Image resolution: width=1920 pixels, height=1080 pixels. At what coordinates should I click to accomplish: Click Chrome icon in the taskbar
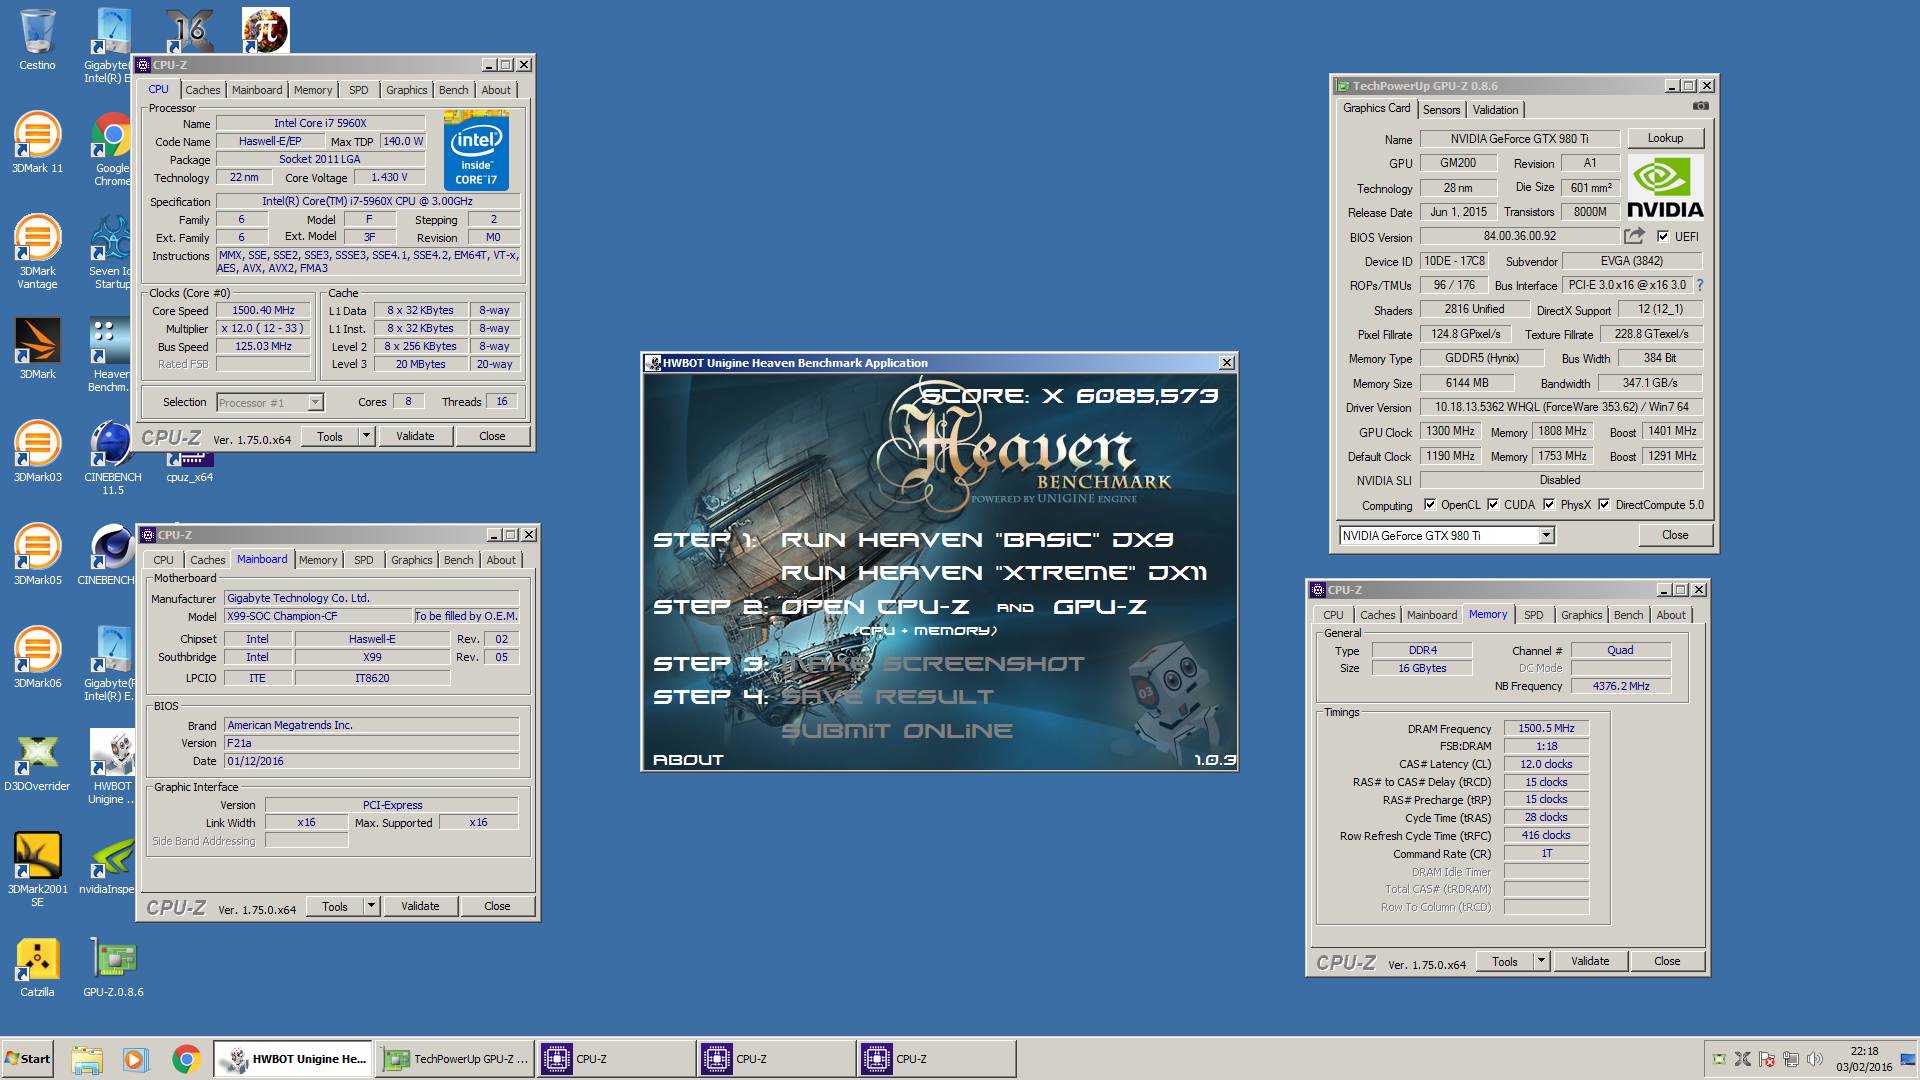[186, 1059]
